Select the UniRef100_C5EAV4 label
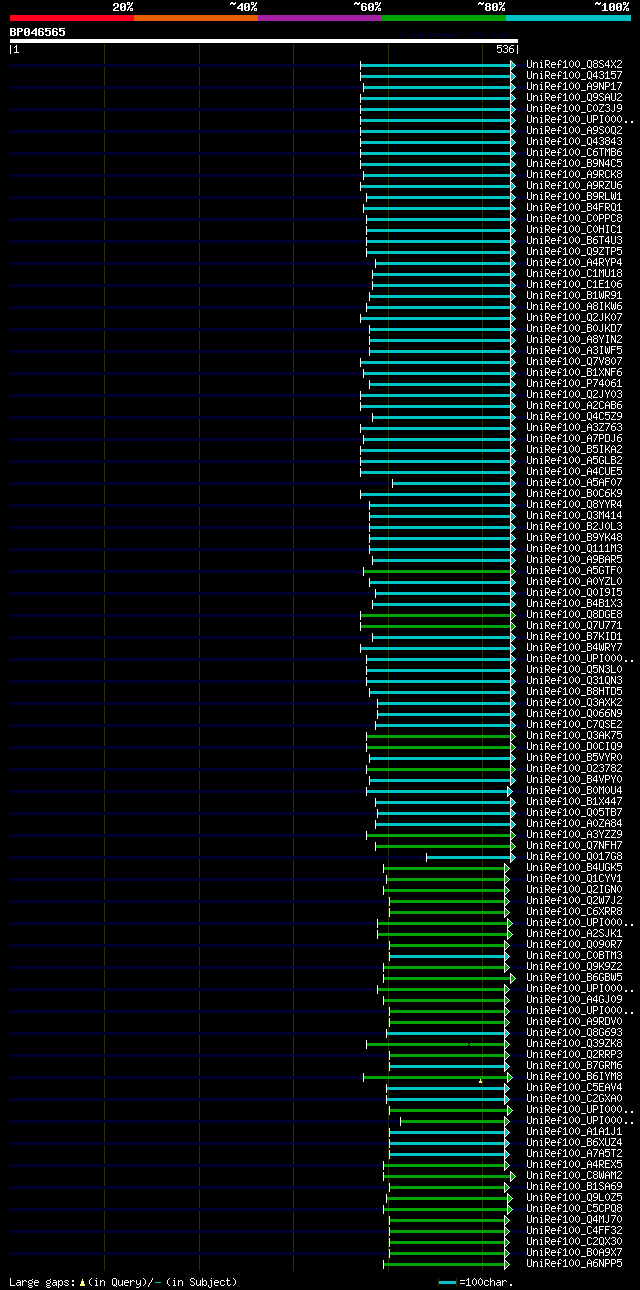The height and width of the screenshot is (1290, 640). point(574,1087)
